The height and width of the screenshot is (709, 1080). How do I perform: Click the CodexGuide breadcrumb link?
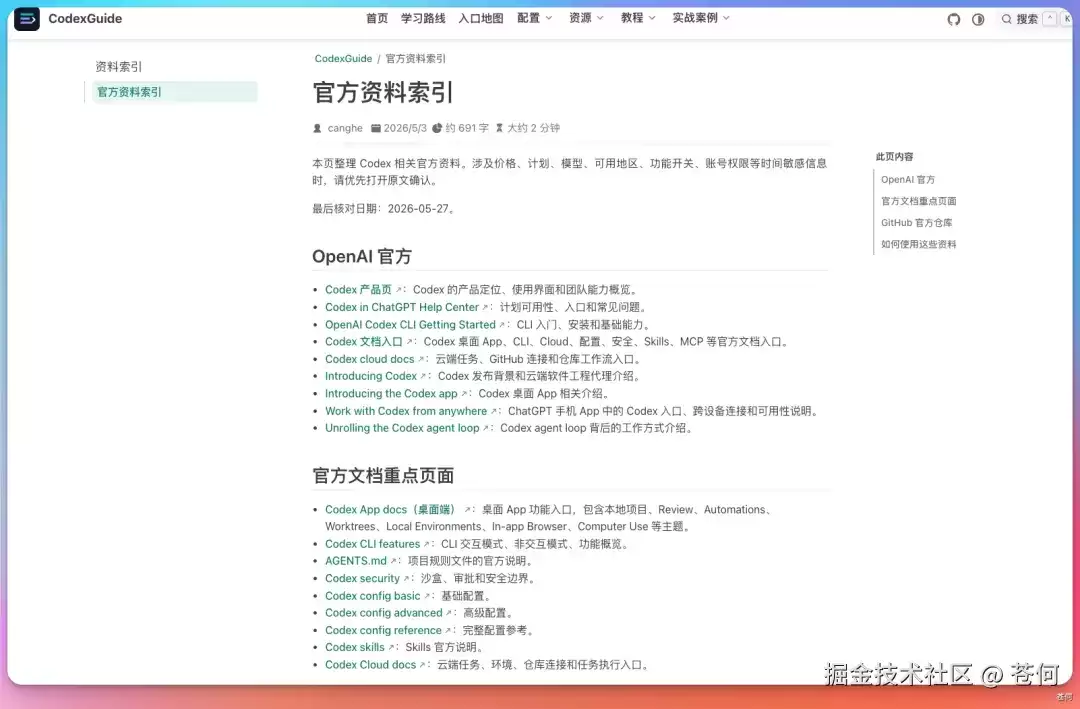pyautogui.click(x=343, y=59)
